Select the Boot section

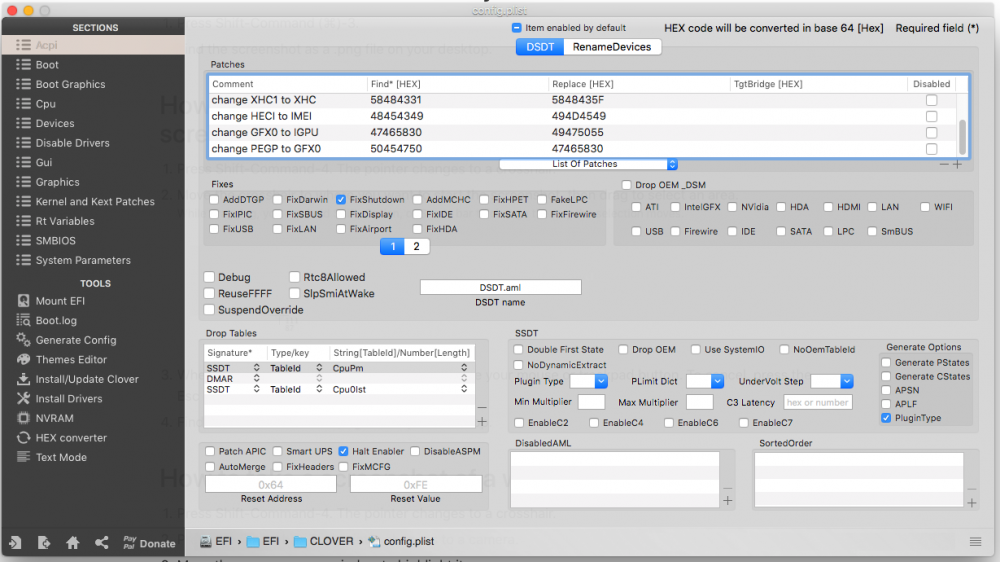tap(92, 64)
